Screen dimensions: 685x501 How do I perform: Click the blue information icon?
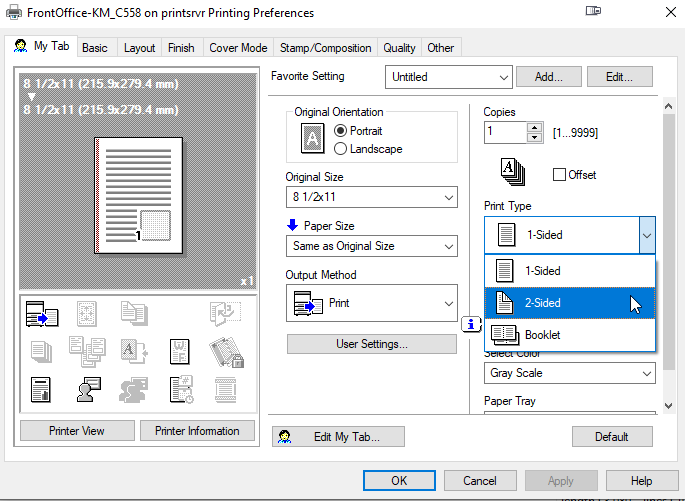[470, 323]
